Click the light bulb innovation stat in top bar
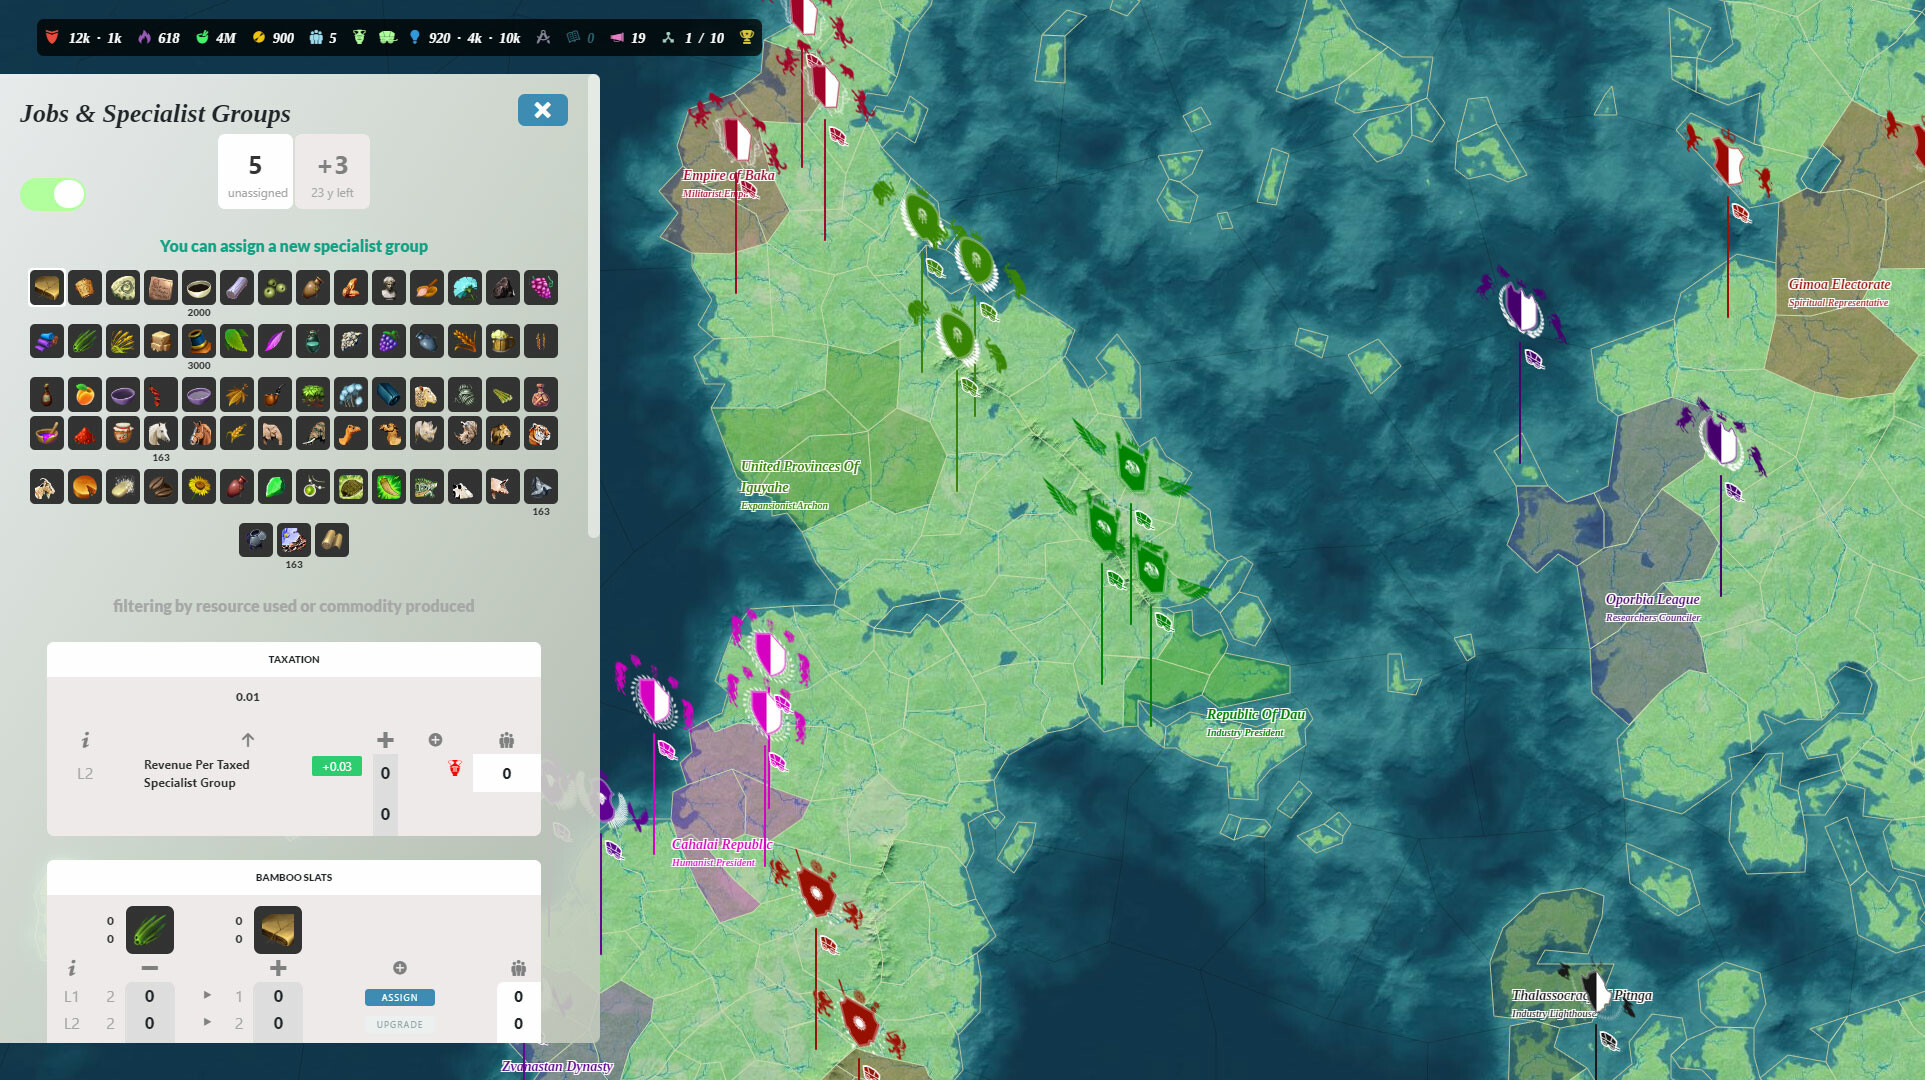1925x1080 pixels. [415, 37]
